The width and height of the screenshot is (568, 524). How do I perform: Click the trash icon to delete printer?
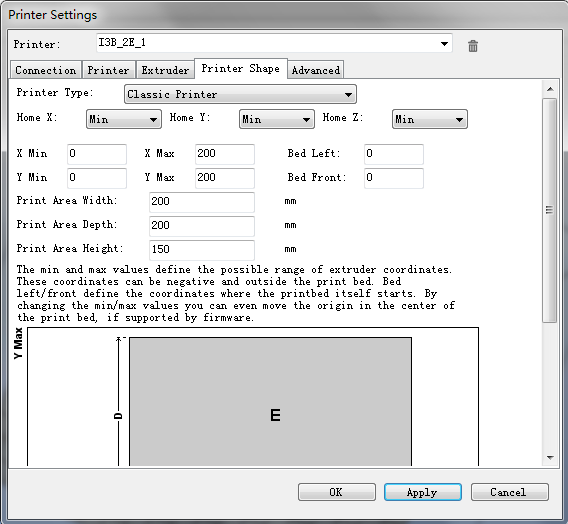coord(473,46)
